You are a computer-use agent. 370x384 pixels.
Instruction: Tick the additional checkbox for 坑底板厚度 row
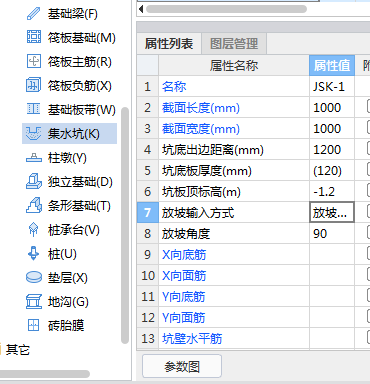[368, 169]
